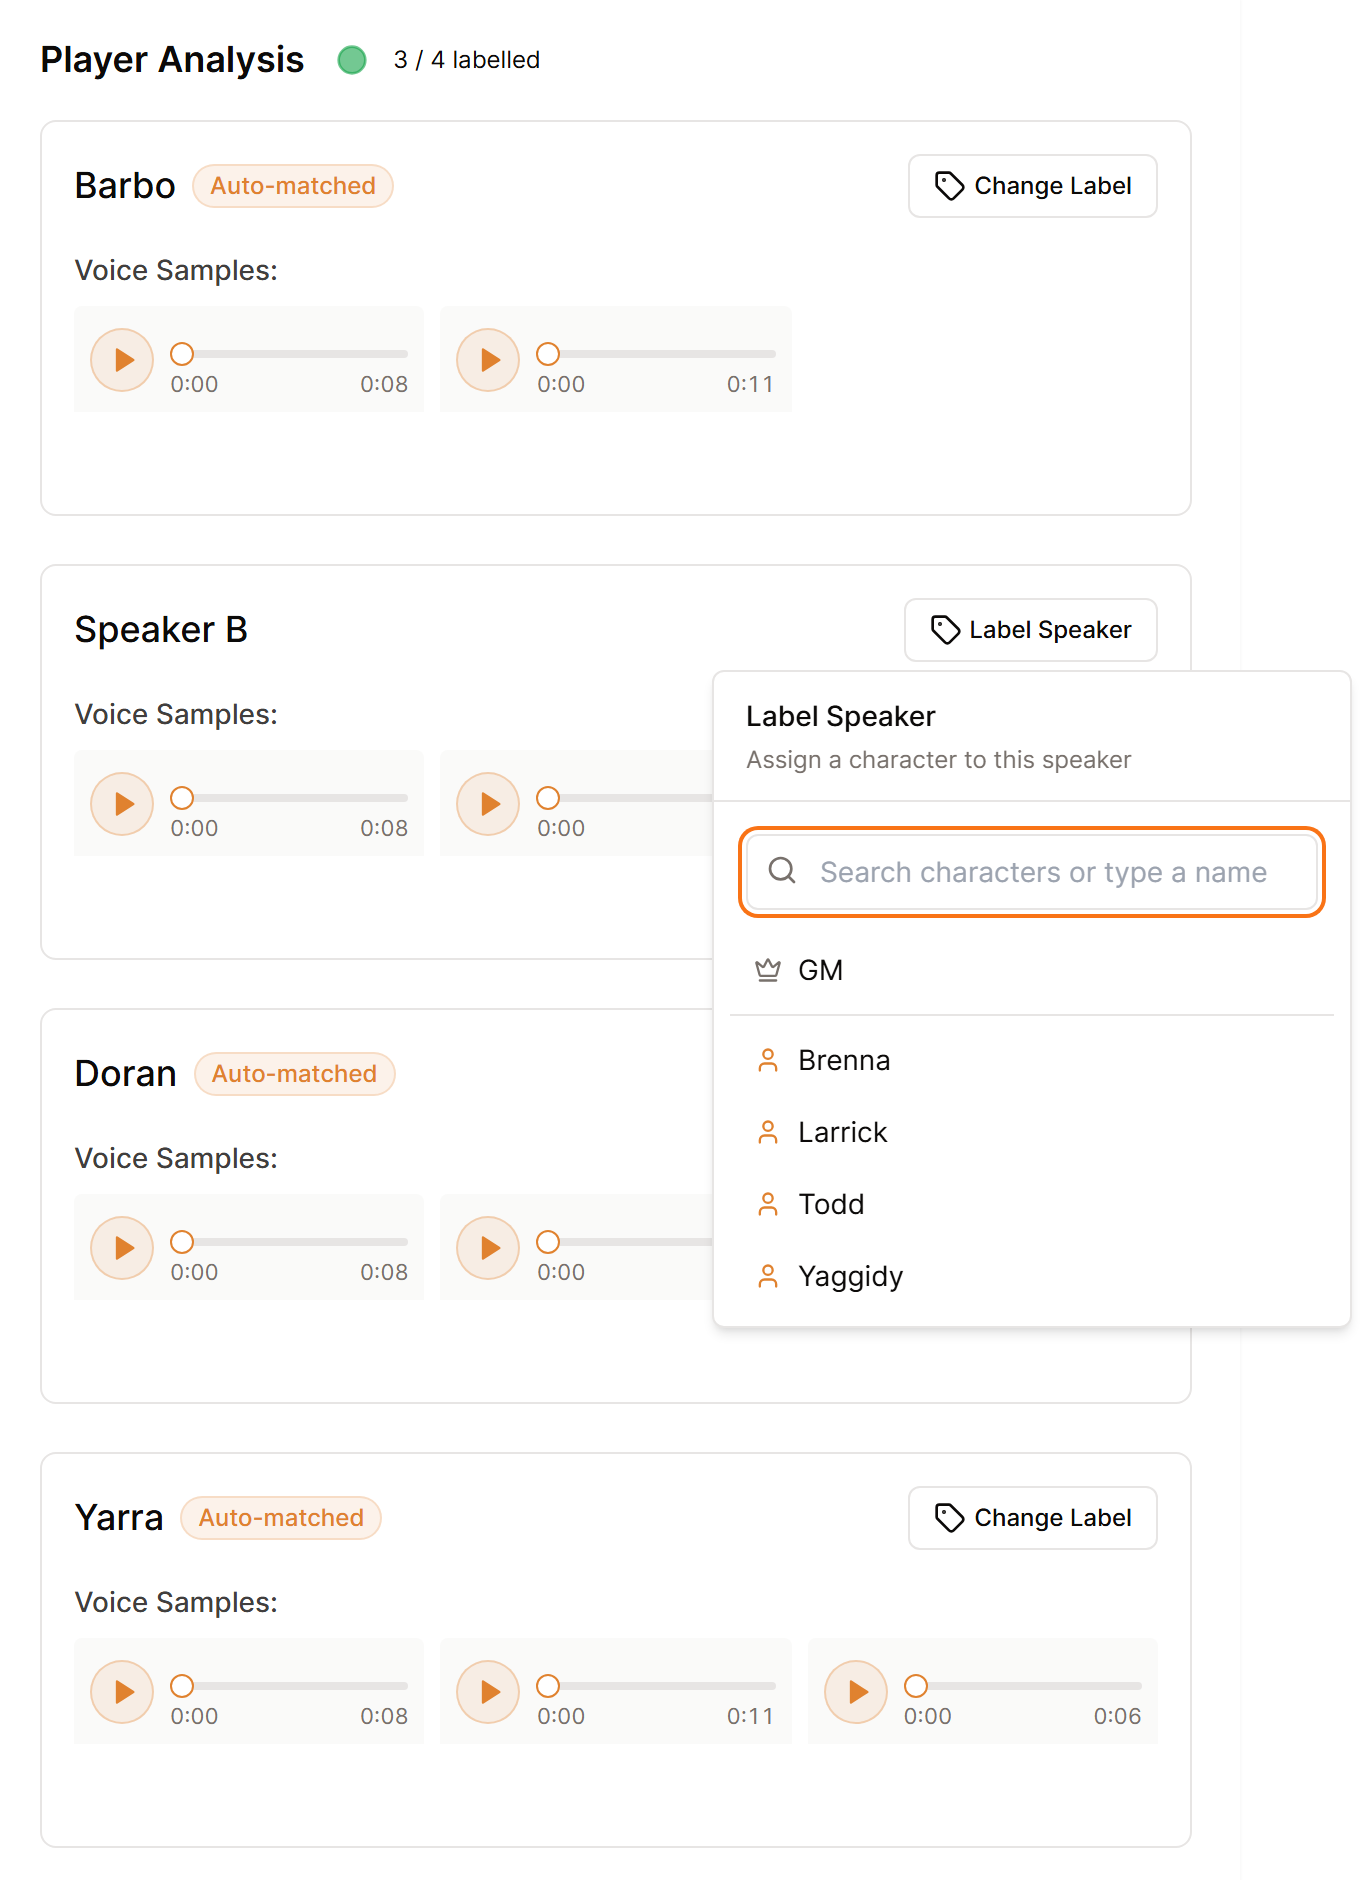Play Speaker B's second voice sample
Viewport: 1368px width, 1880px height.
pos(488,804)
